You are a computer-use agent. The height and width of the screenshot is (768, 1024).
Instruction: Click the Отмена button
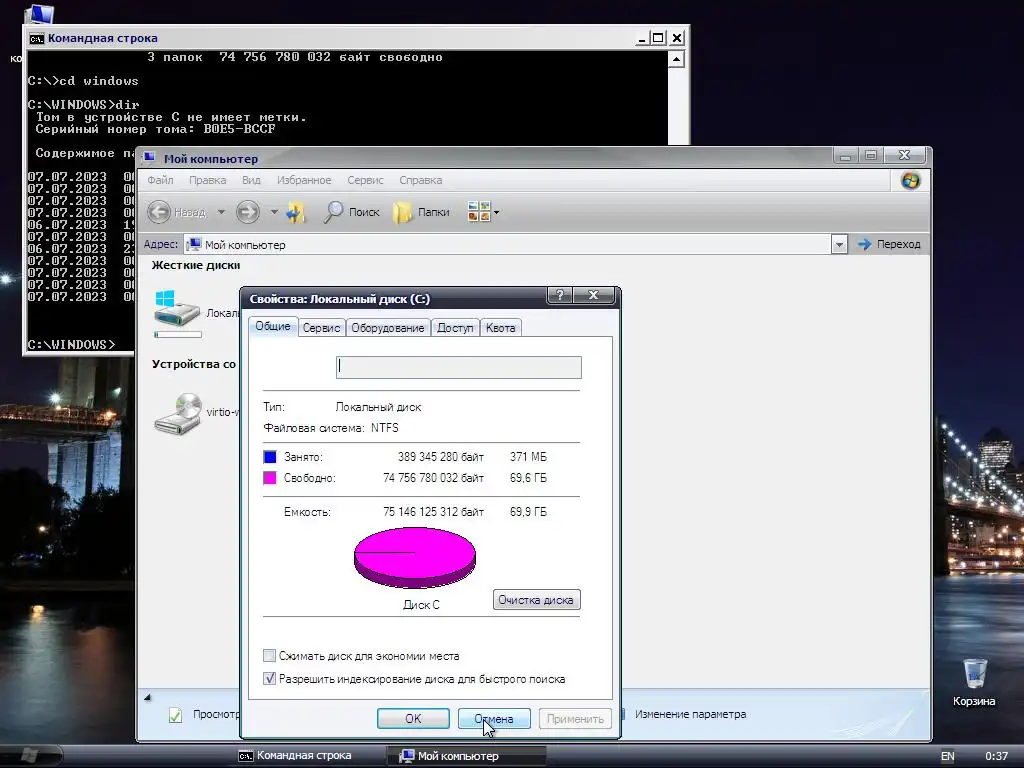(x=494, y=718)
